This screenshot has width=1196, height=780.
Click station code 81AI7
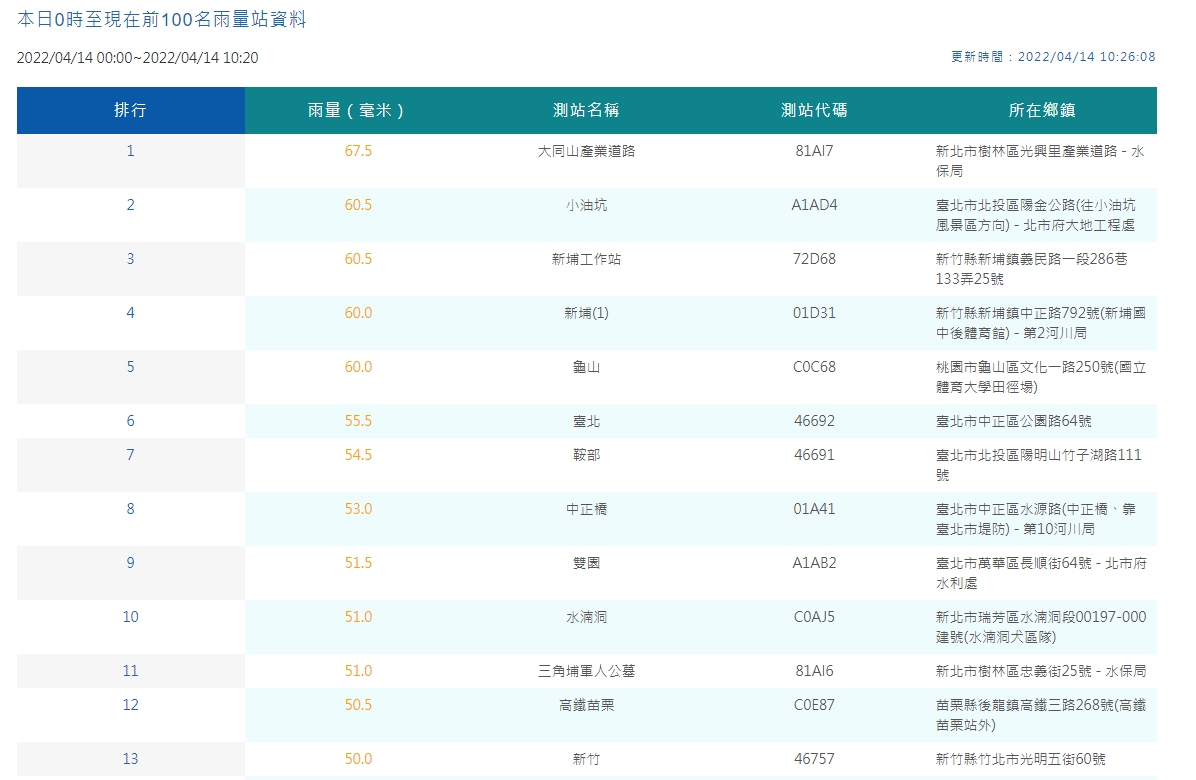(814, 151)
